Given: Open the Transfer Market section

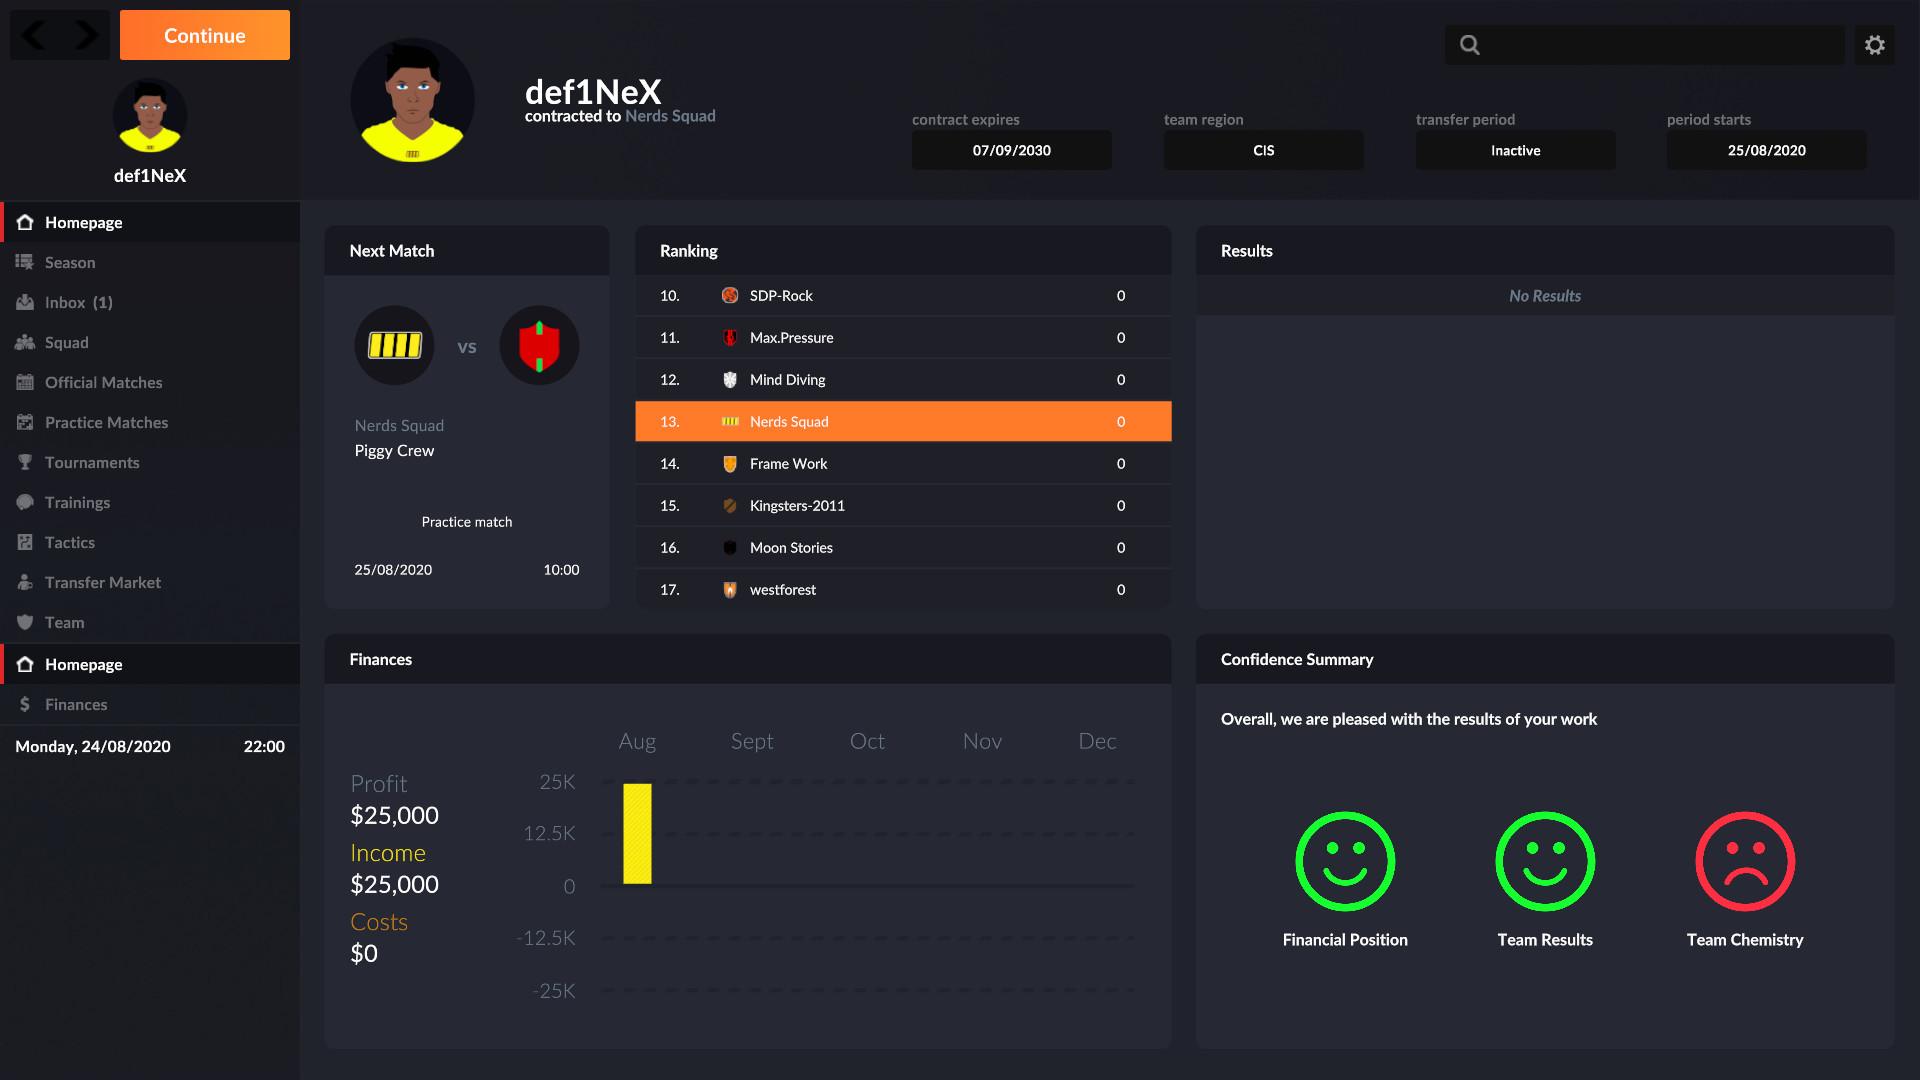Looking at the screenshot, I should point(24,582).
